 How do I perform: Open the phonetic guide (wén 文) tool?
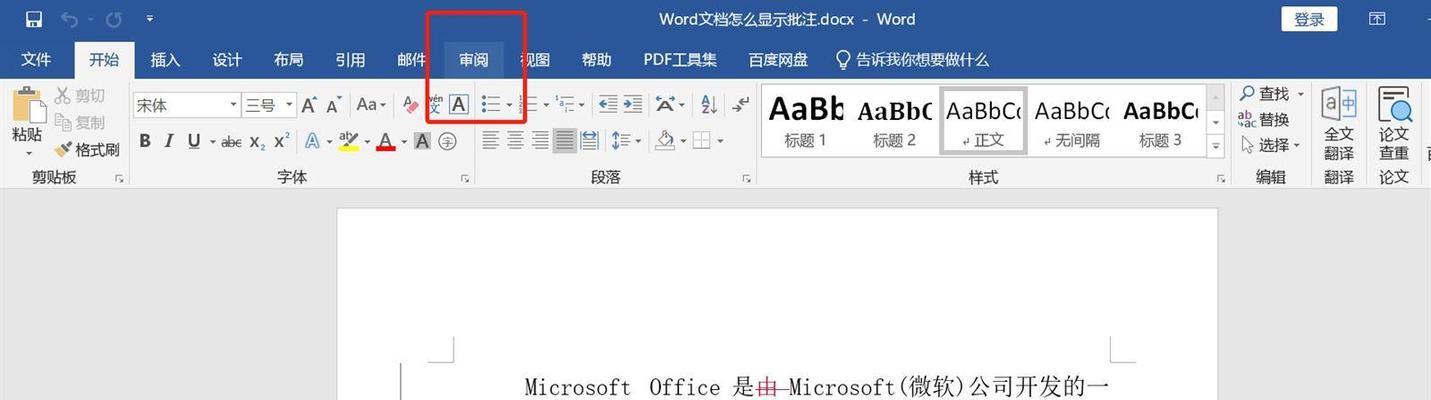click(x=435, y=105)
